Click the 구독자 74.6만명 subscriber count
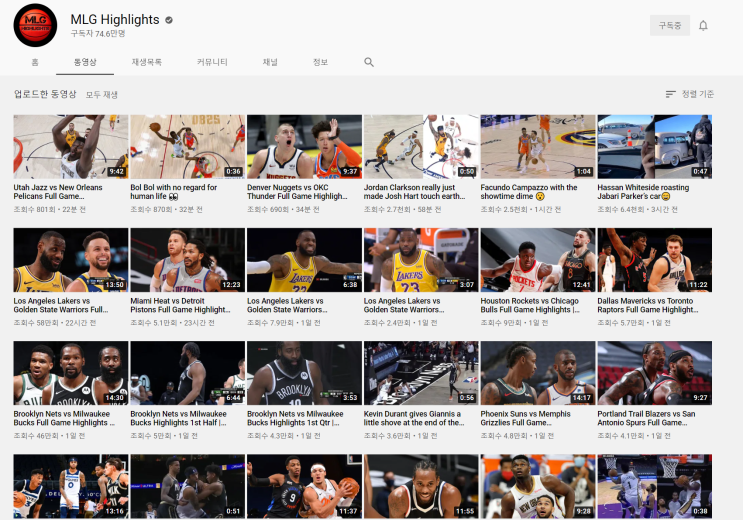This screenshot has height=520, width=743. coord(98,34)
